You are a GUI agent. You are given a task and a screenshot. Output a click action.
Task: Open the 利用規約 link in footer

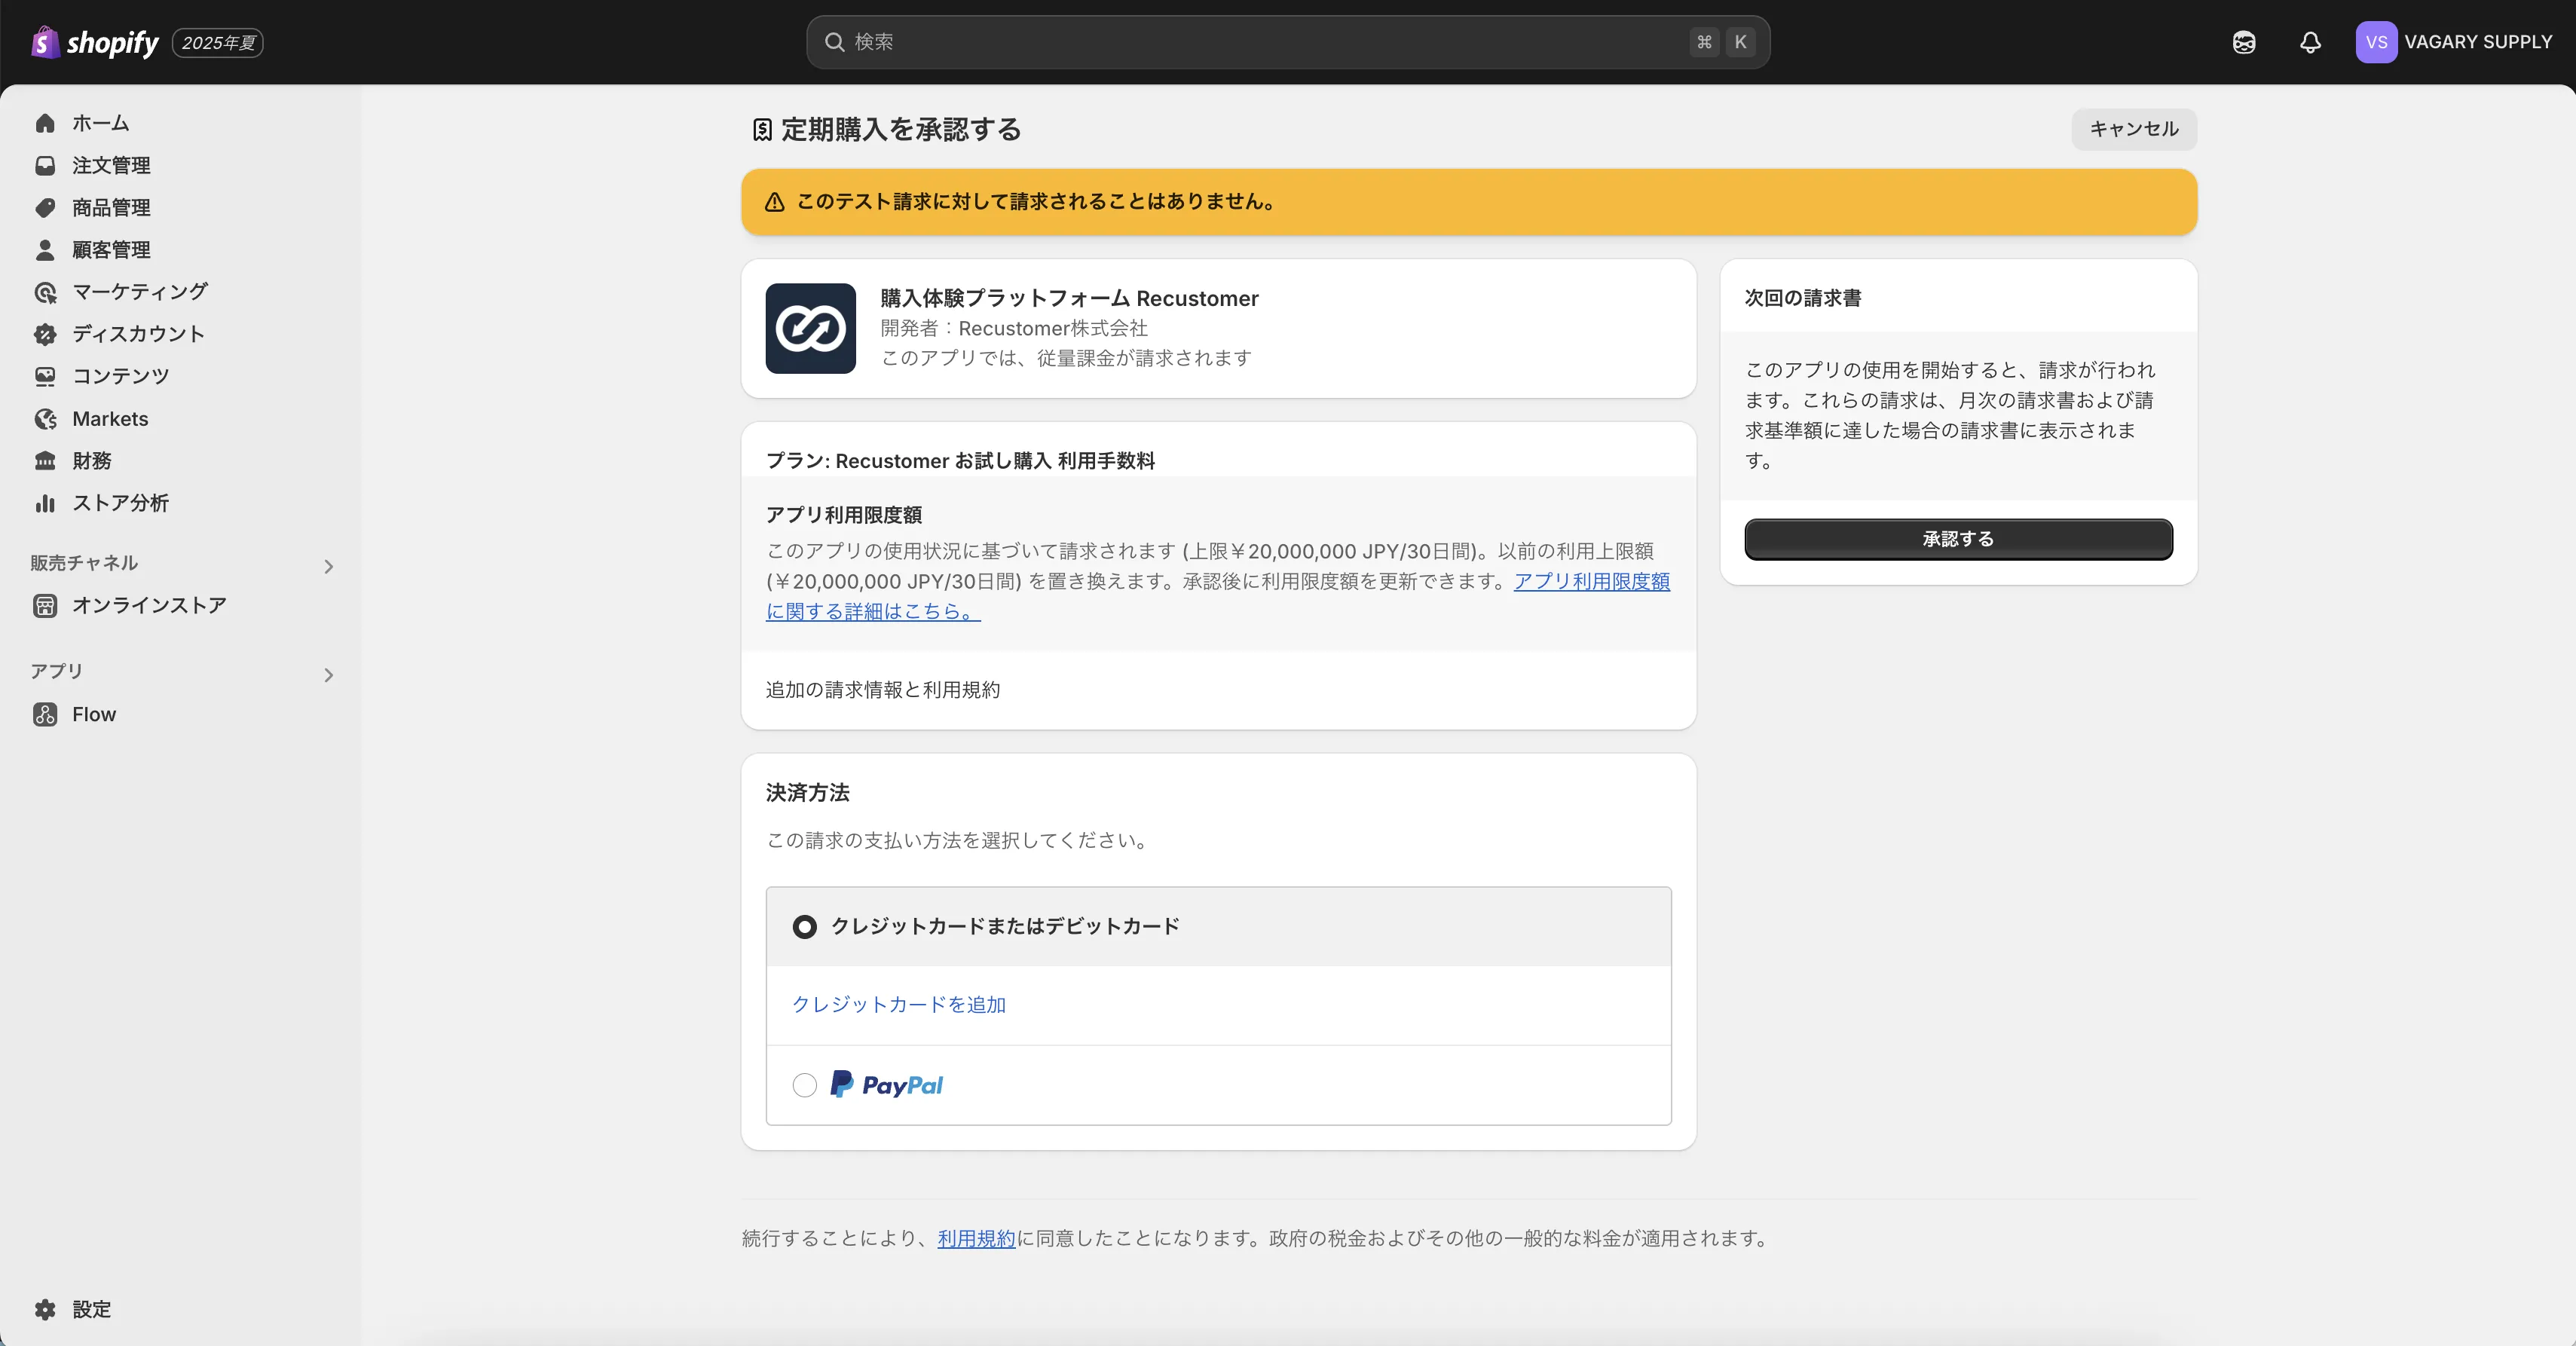[976, 1238]
